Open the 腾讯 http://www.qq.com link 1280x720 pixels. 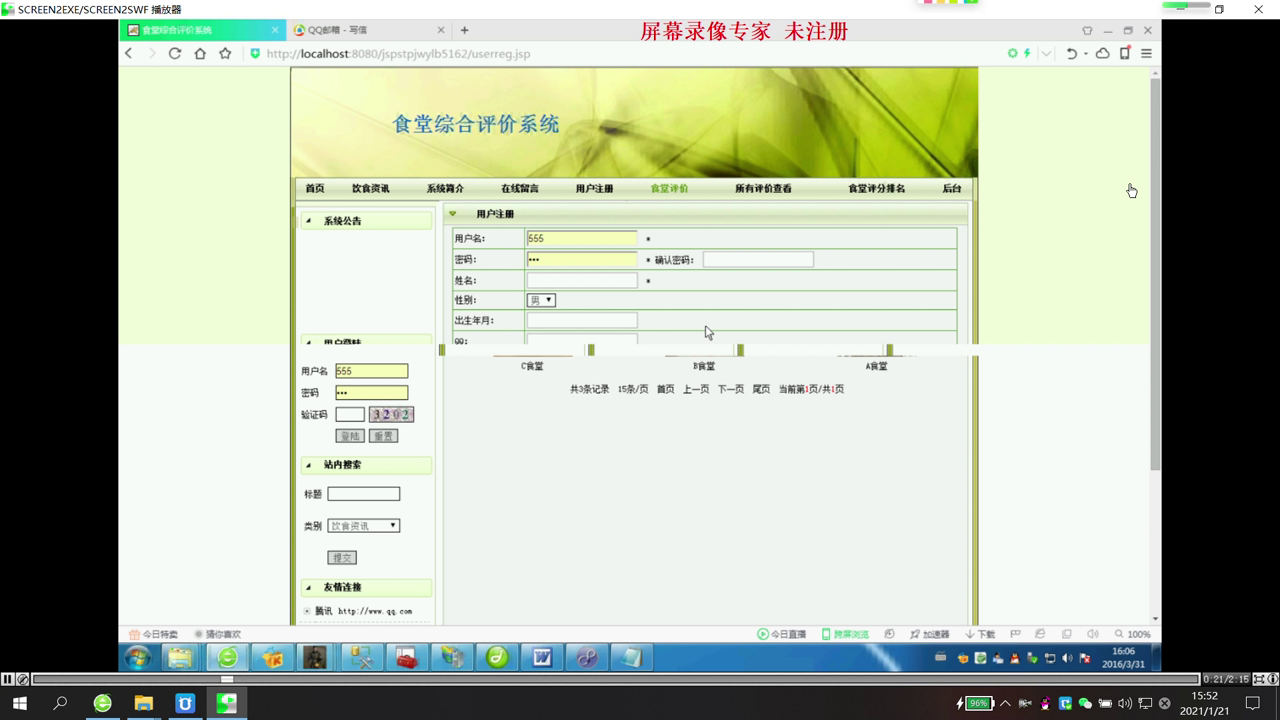coord(363,611)
